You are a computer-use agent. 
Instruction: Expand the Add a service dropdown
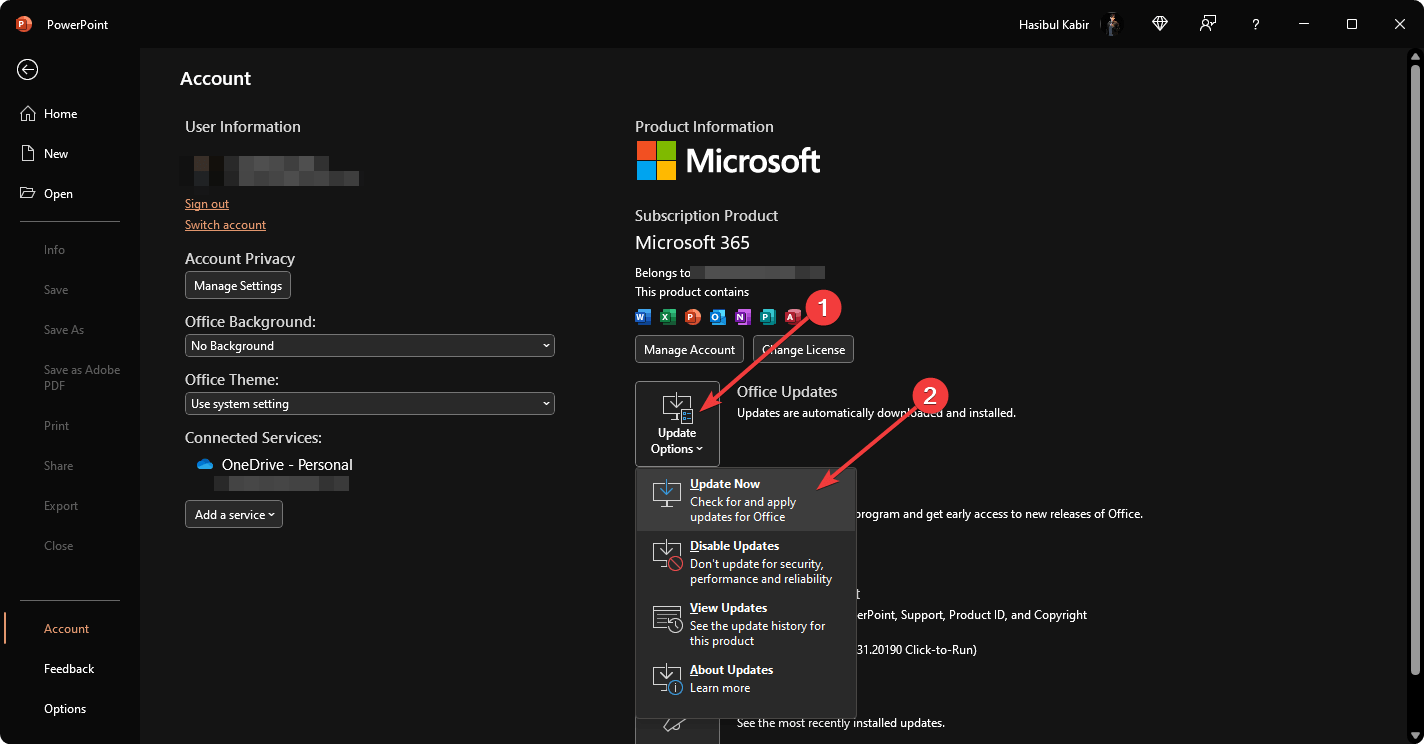click(x=234, y=515)
